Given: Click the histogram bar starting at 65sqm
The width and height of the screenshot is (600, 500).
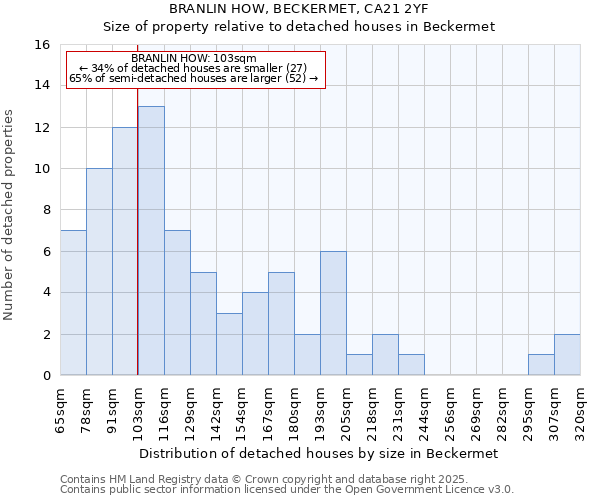Looking at the screenshot, I should pos(73,303).
